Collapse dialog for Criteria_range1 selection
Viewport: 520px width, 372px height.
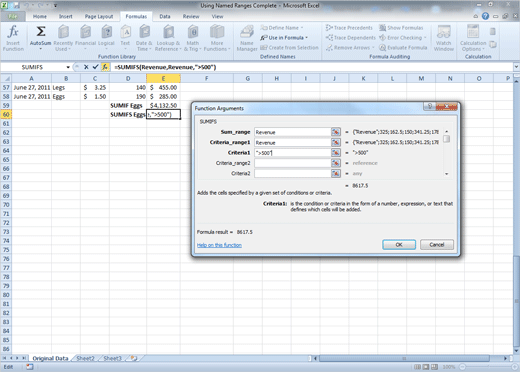[336, 142]
